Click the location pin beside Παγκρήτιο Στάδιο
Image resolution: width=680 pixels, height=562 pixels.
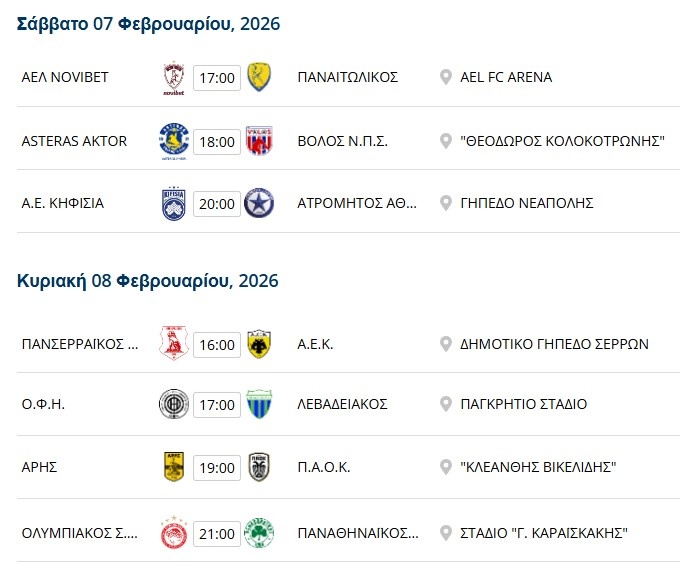coord(446,404)
